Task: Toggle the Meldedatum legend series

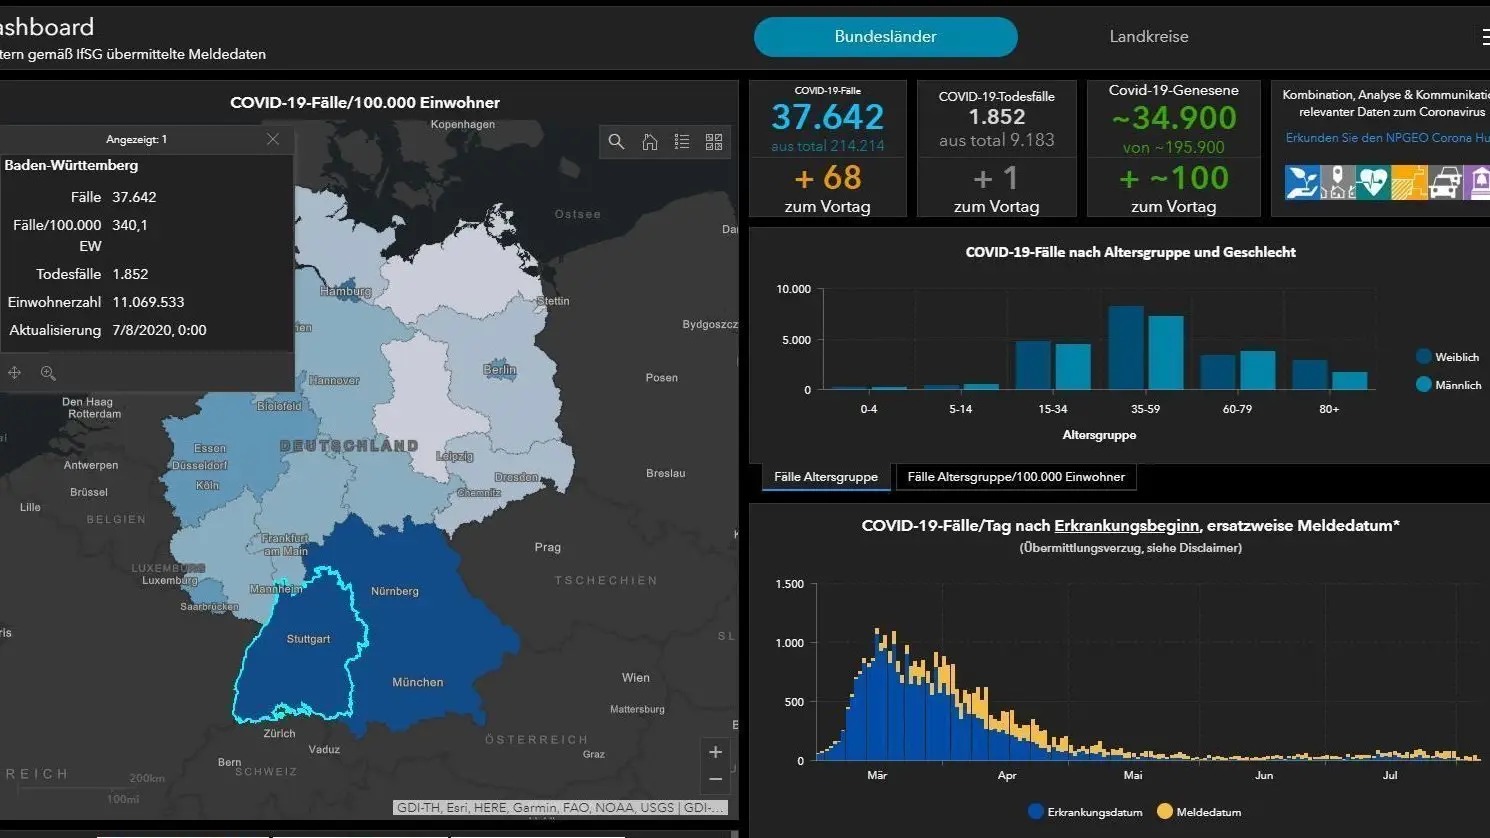Action: 1199,812
